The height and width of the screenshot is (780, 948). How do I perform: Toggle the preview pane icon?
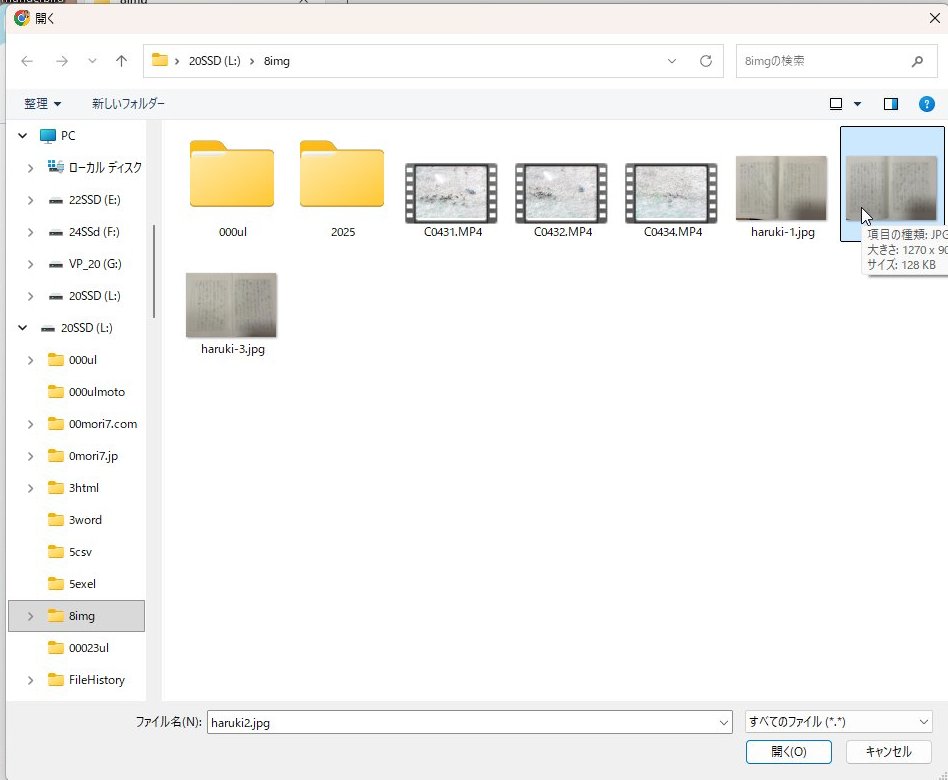point(891,104)
